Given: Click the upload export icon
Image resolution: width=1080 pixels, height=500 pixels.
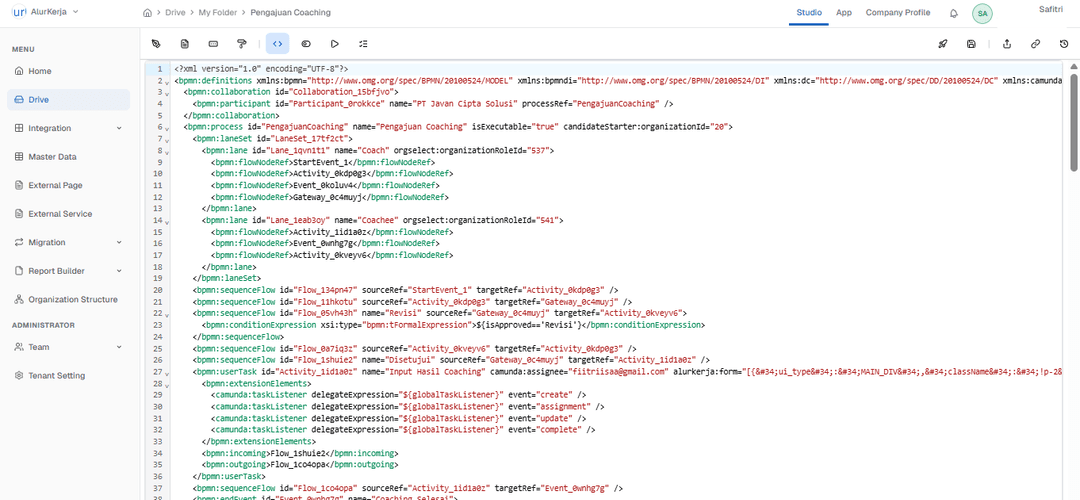Looking at the screenshot, I should (1007, 43).
